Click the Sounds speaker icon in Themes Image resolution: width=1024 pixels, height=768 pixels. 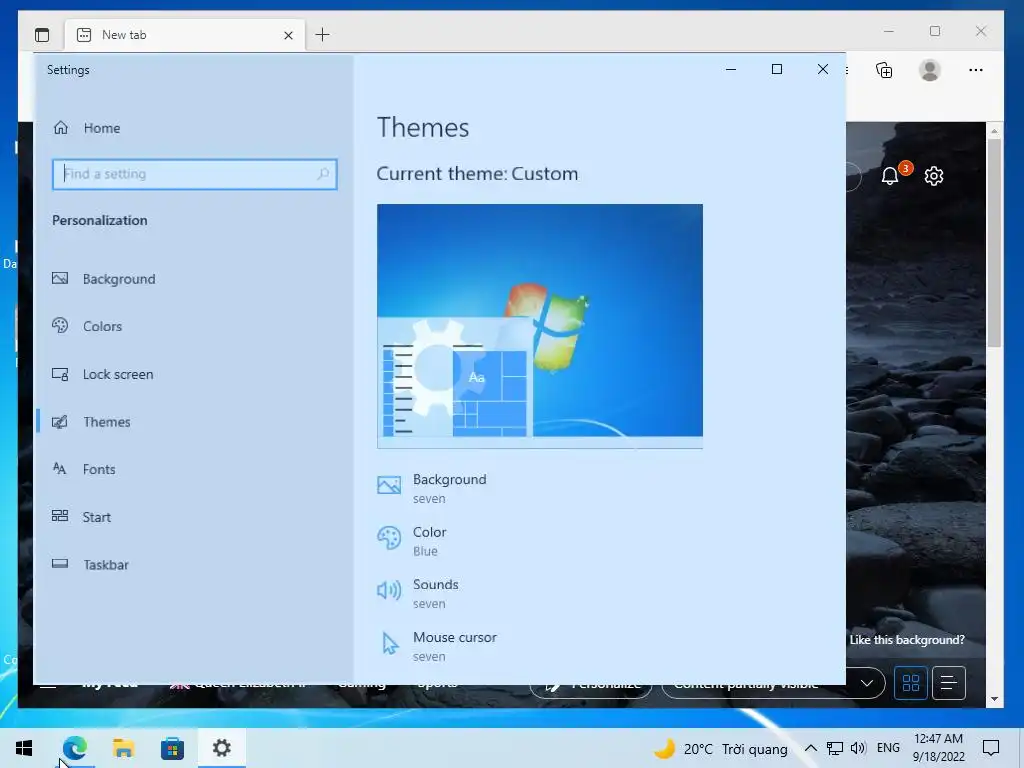389,590
